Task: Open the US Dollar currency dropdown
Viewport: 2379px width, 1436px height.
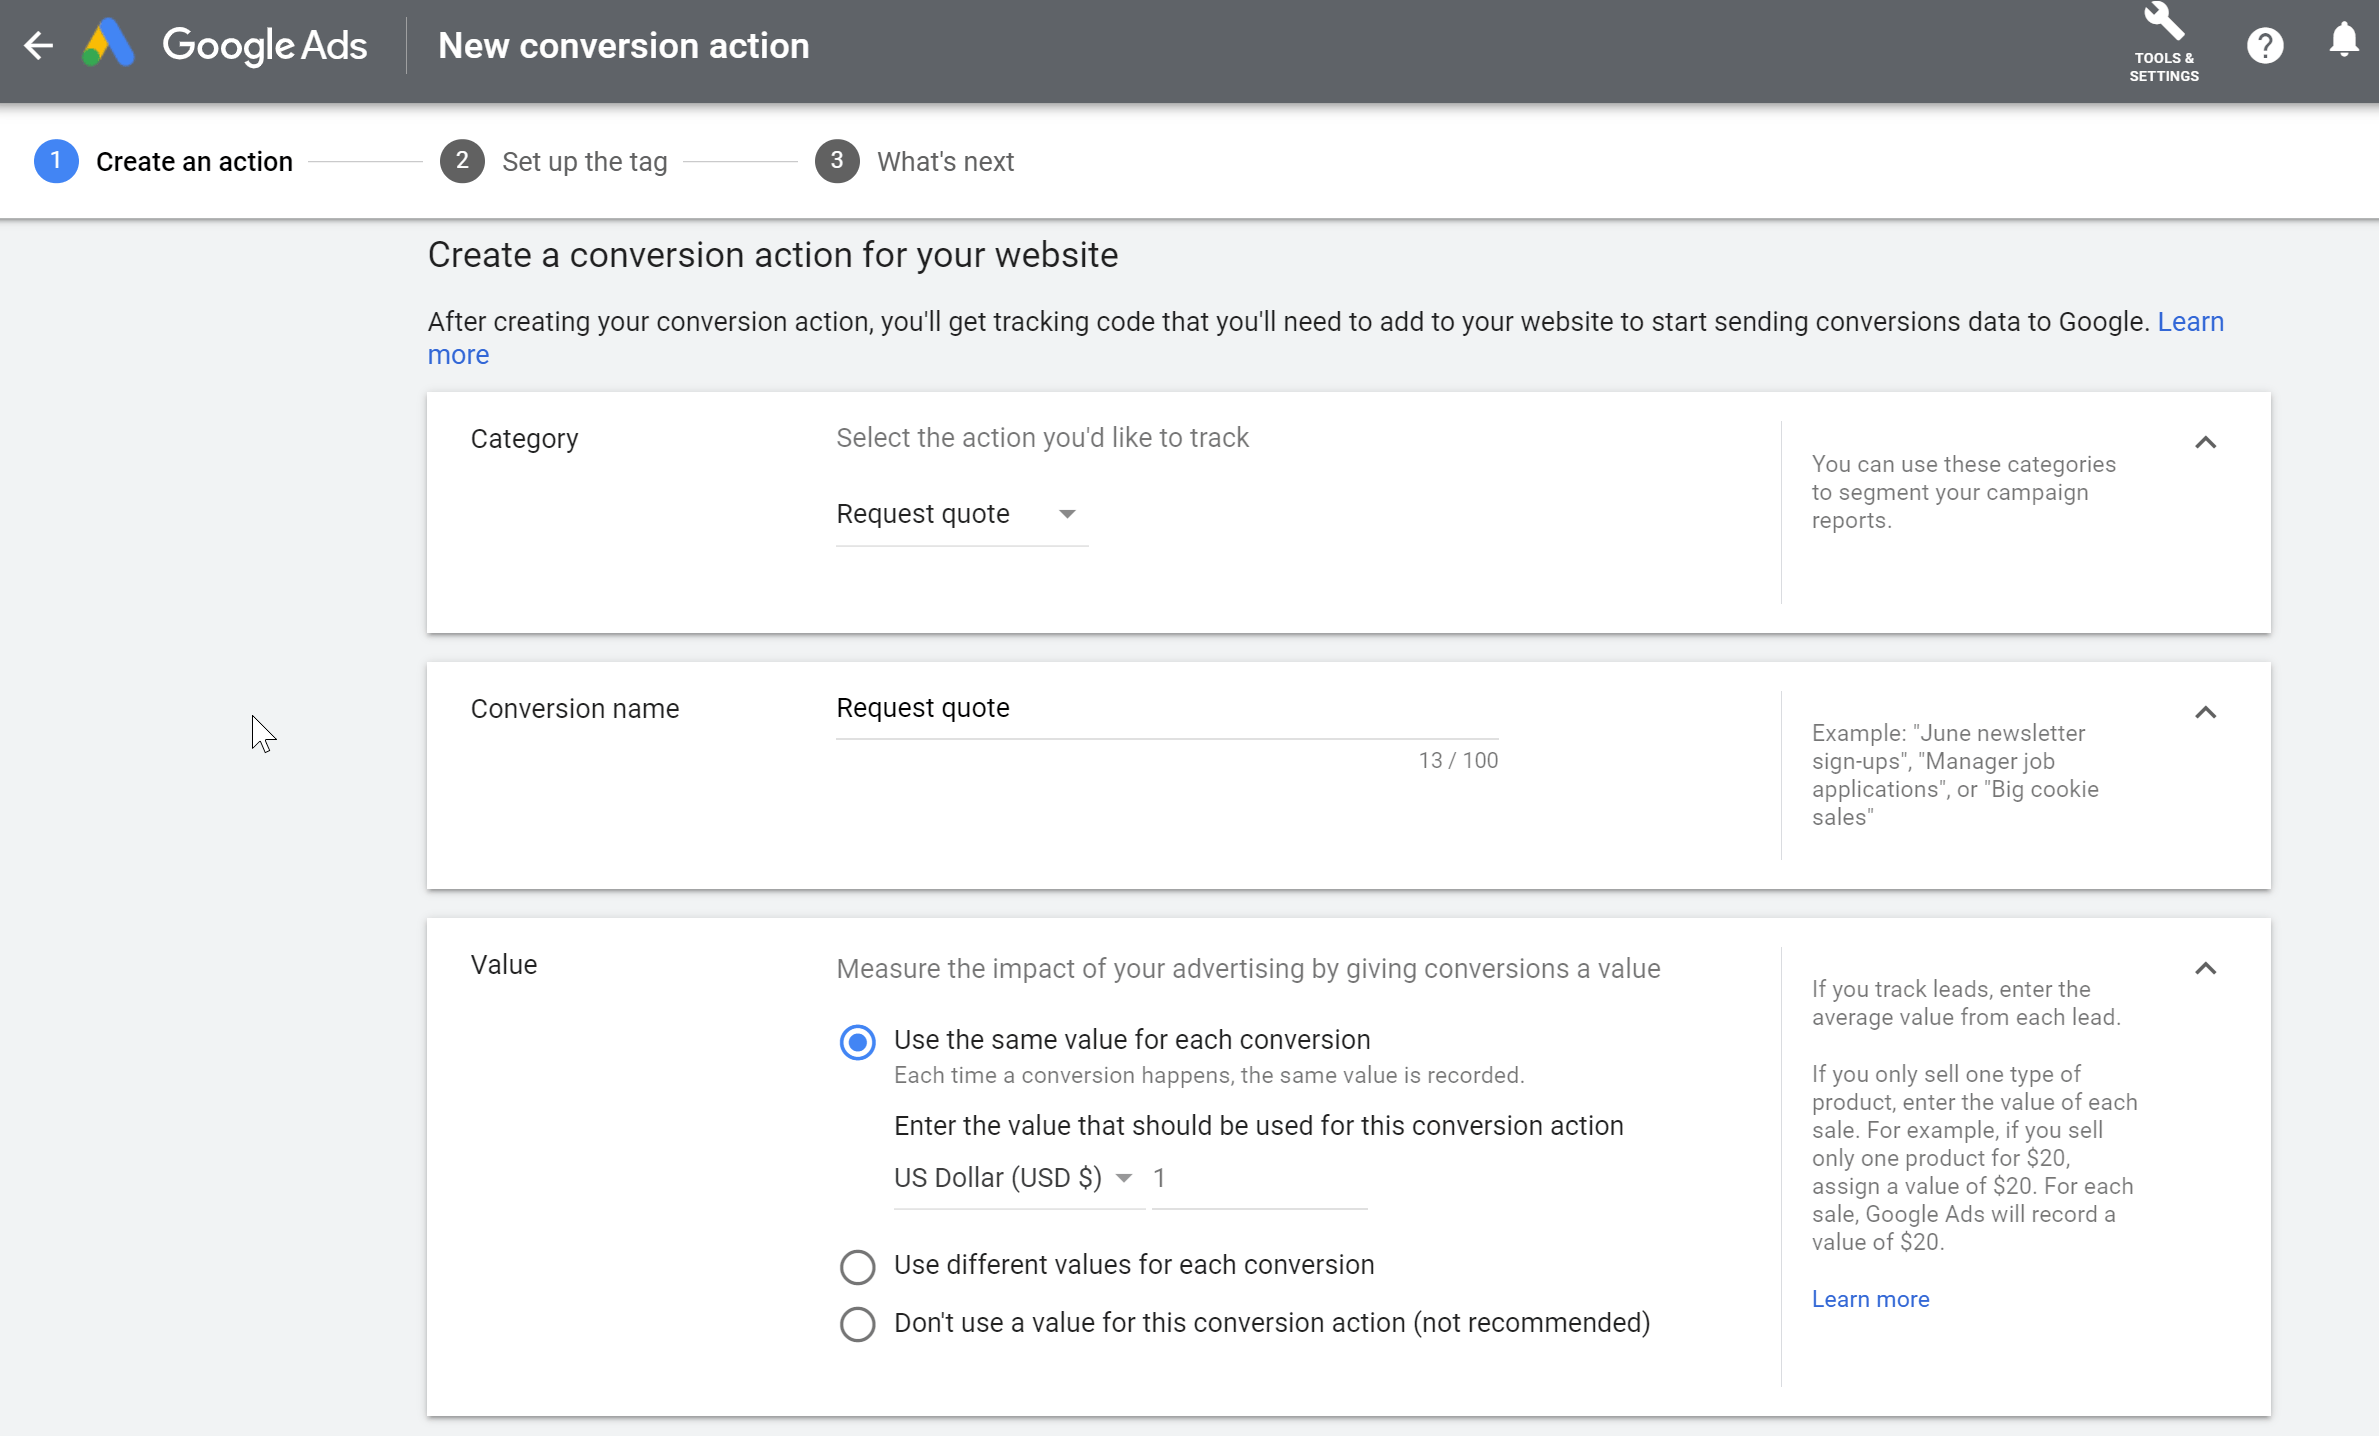Action: (1015, 1178)
